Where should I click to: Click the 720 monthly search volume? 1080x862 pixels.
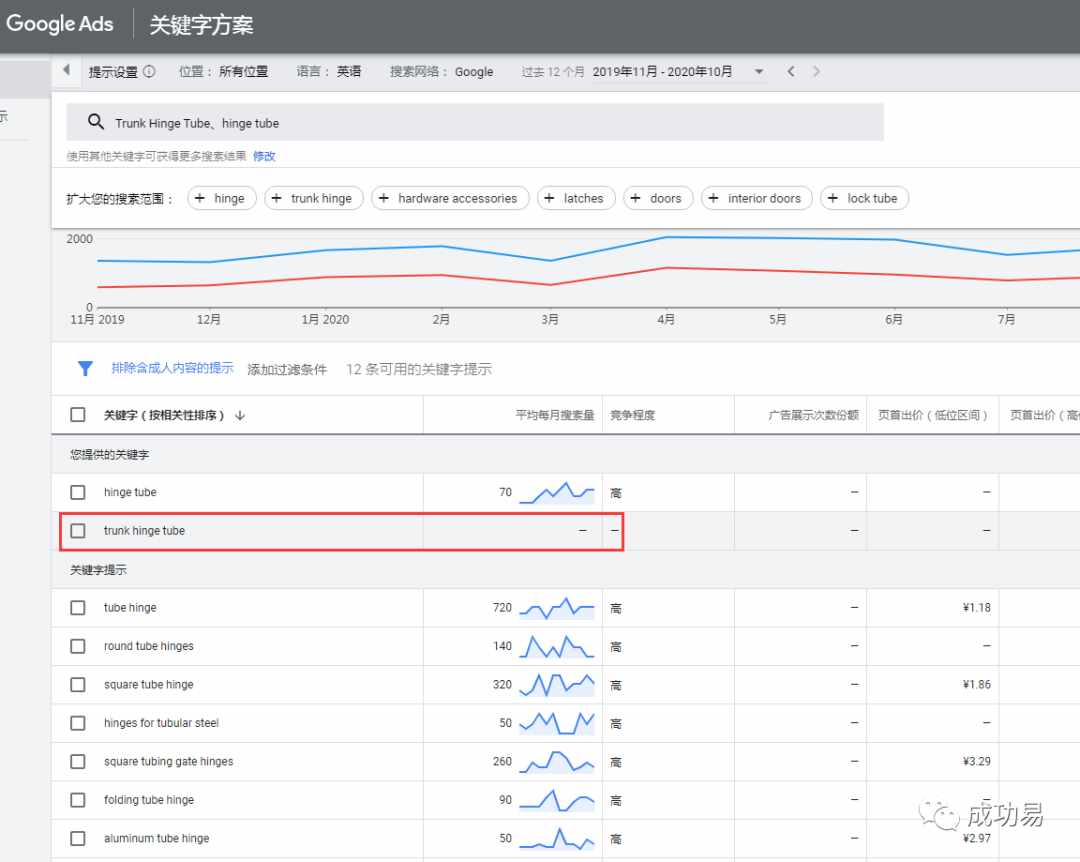point(502,608)
